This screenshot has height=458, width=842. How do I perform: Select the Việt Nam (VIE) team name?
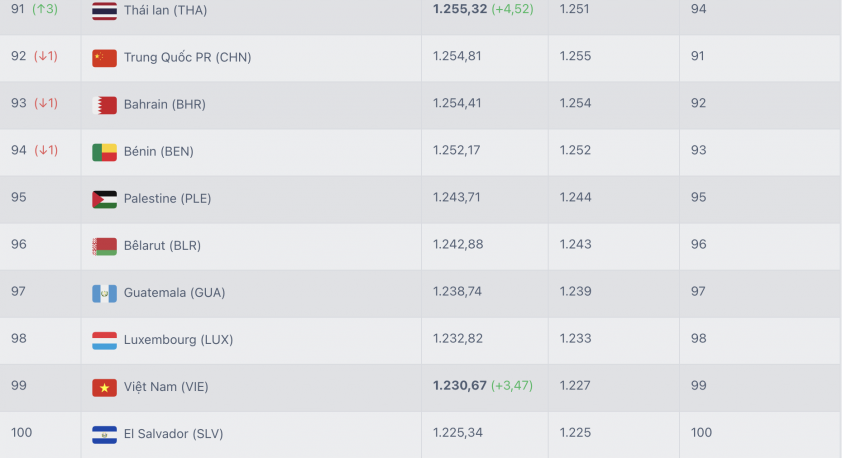coord(166,387)
